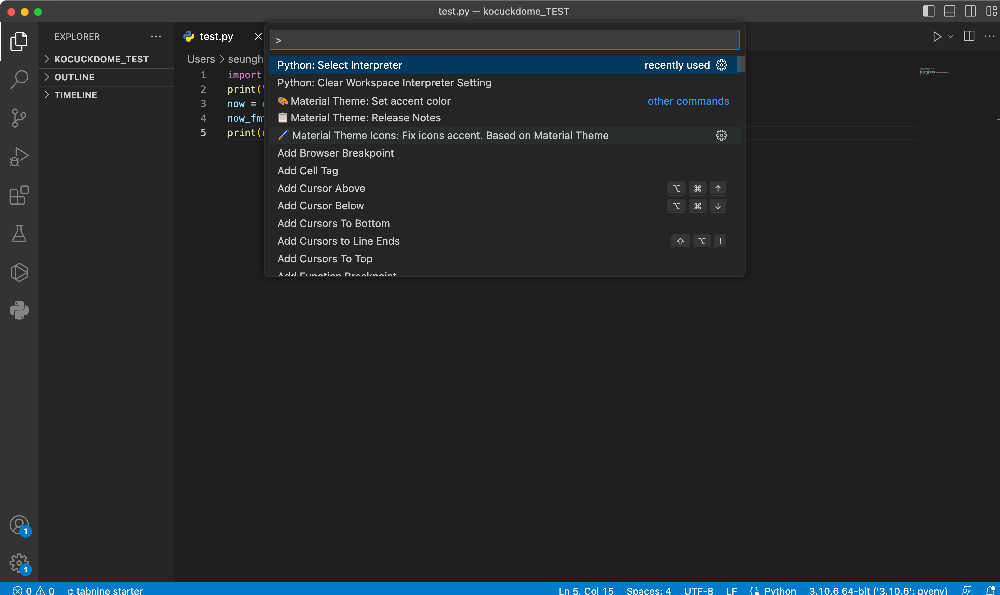Open the Search view
The height and width of the screenshot is (595, 1000).
click(x=18, y=80)
